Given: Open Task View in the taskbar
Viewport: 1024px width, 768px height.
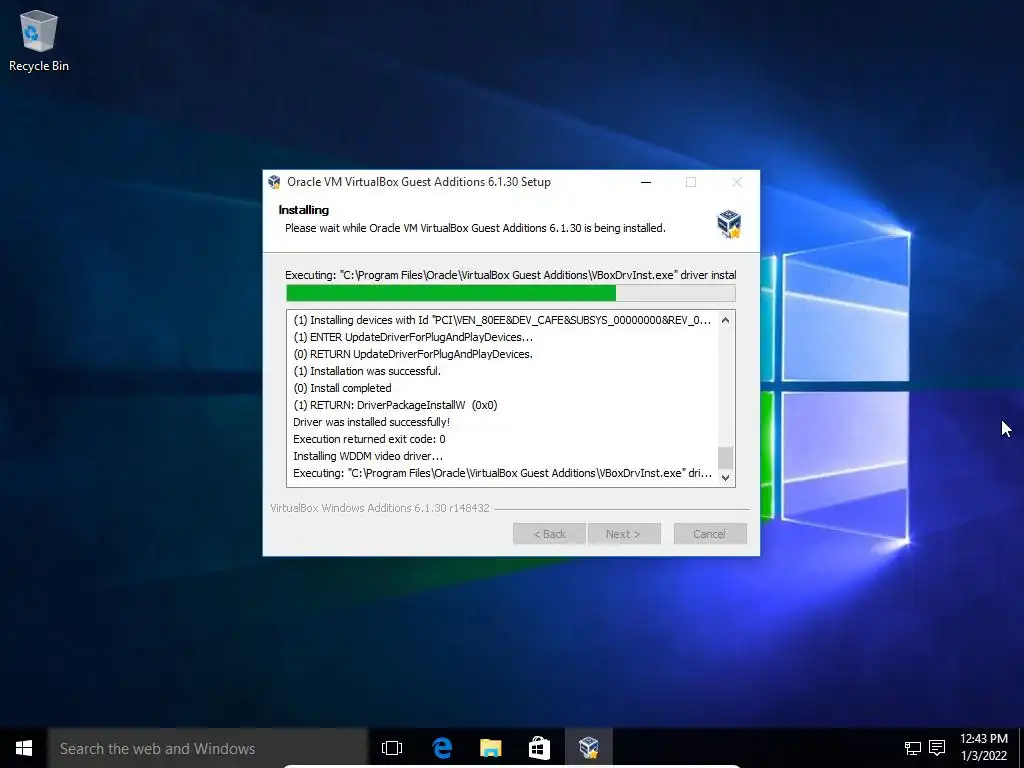Looking at the screenshot, I should point(392,748).
